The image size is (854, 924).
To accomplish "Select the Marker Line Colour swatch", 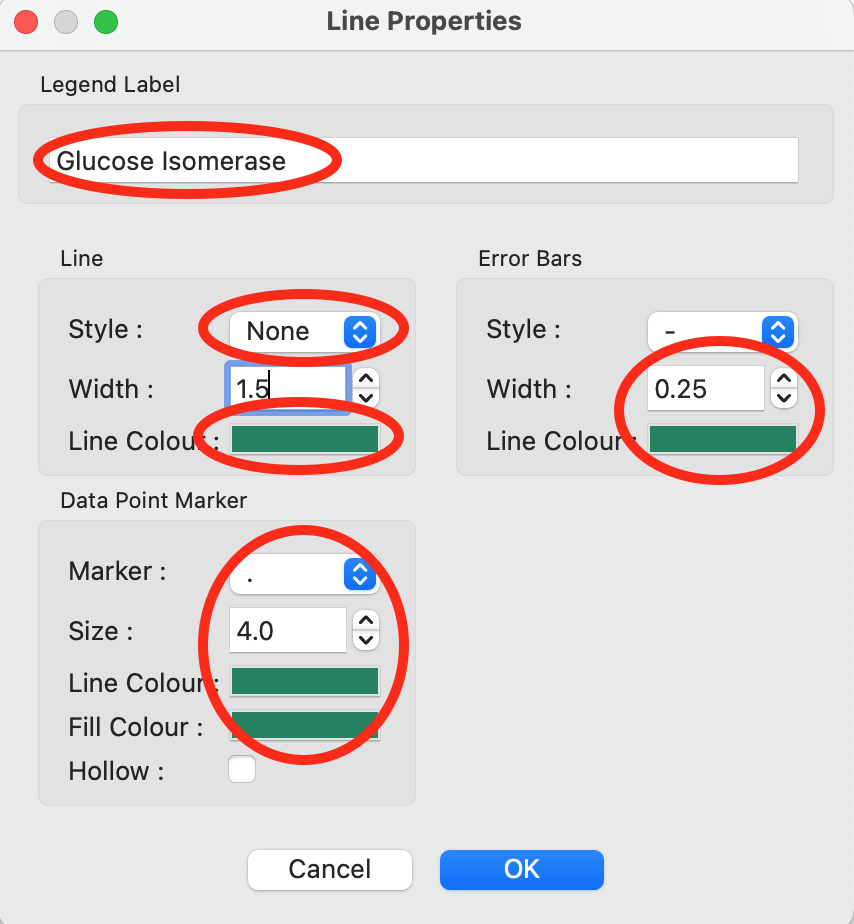I will pos(305,682).
